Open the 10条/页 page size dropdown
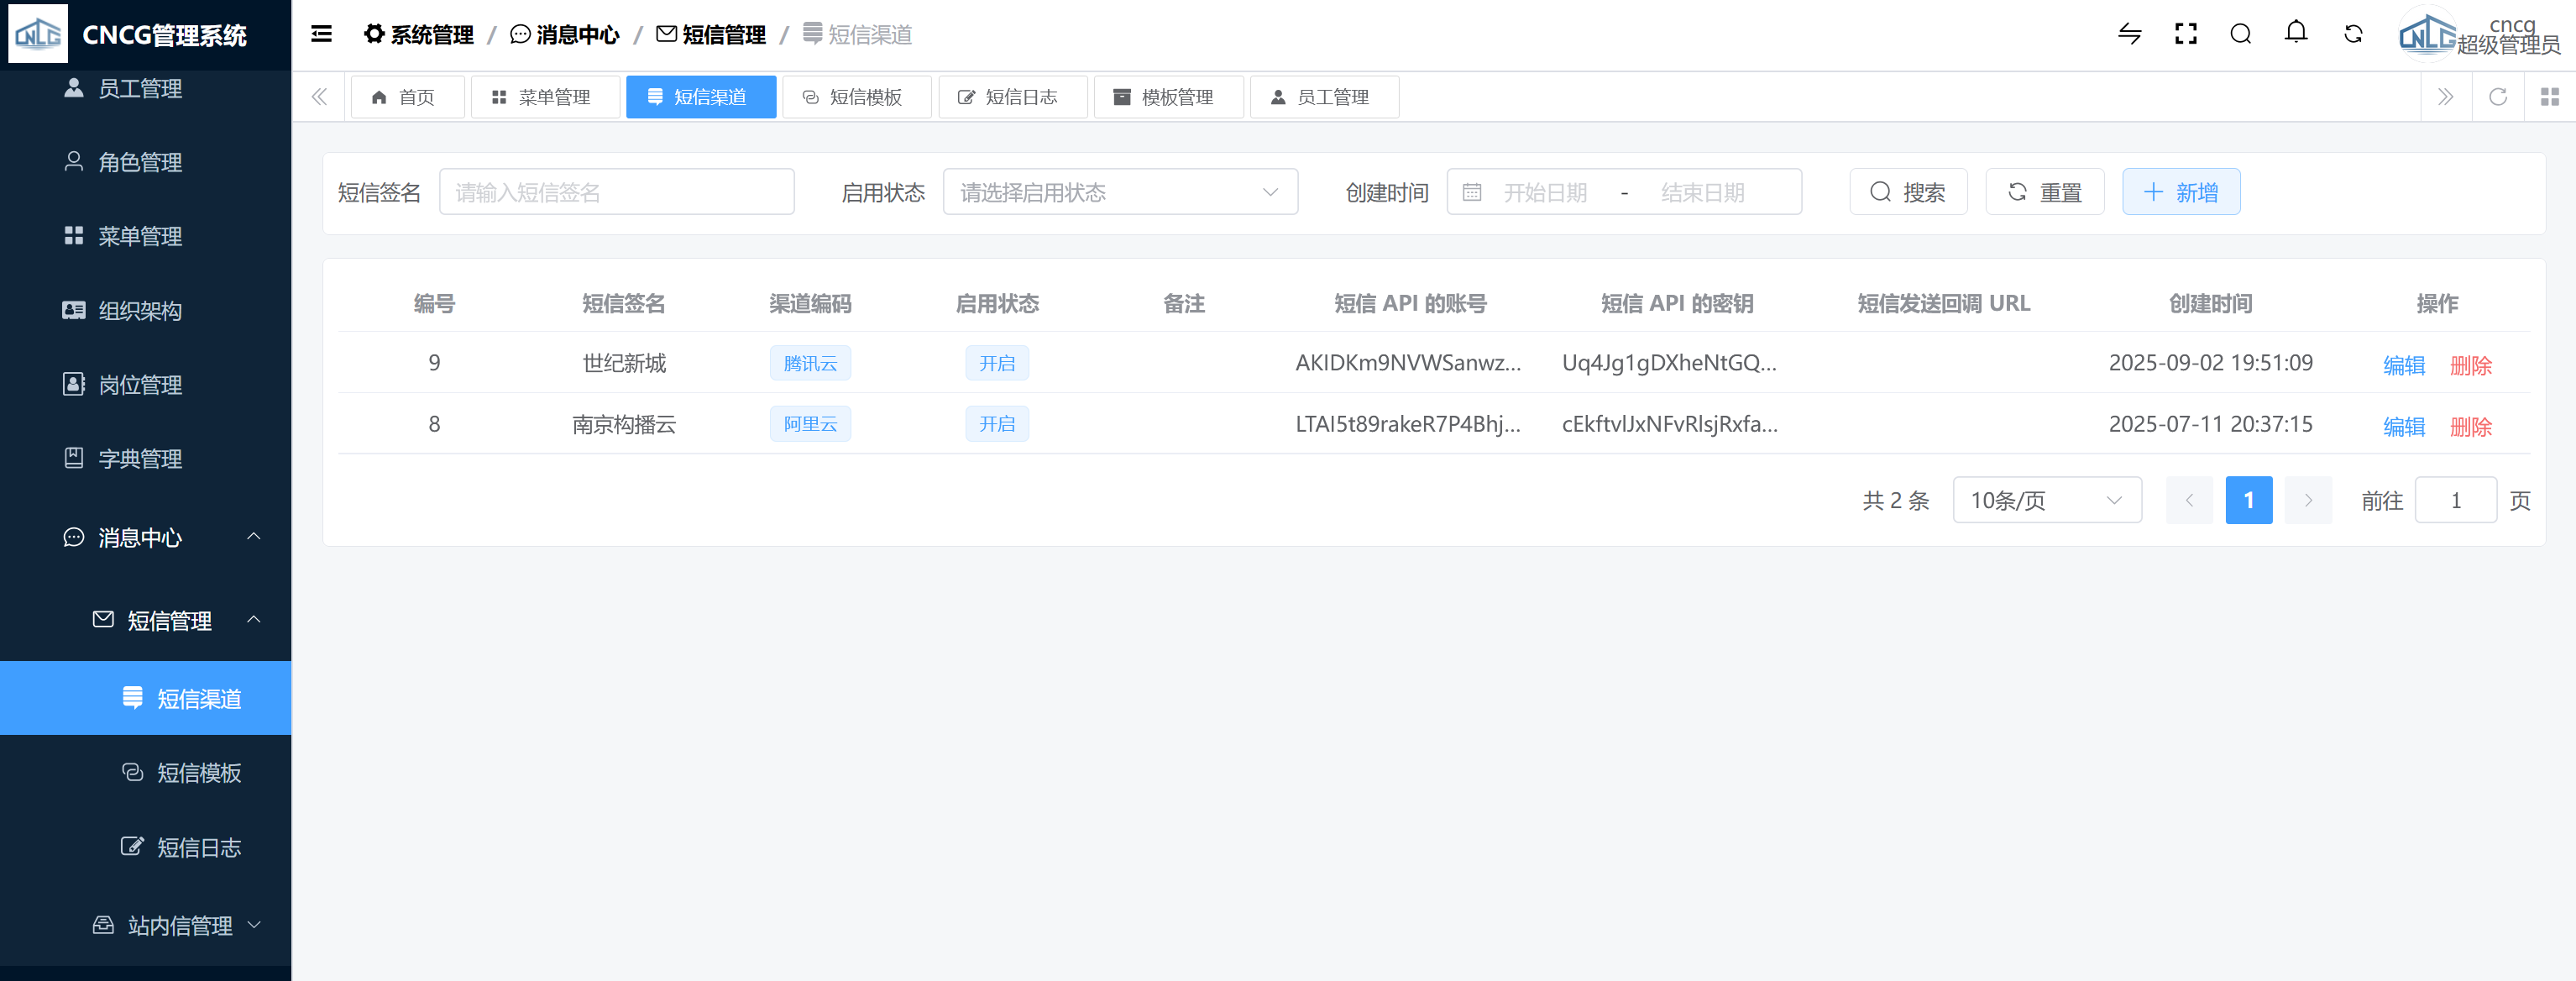 coord(2046,500)
